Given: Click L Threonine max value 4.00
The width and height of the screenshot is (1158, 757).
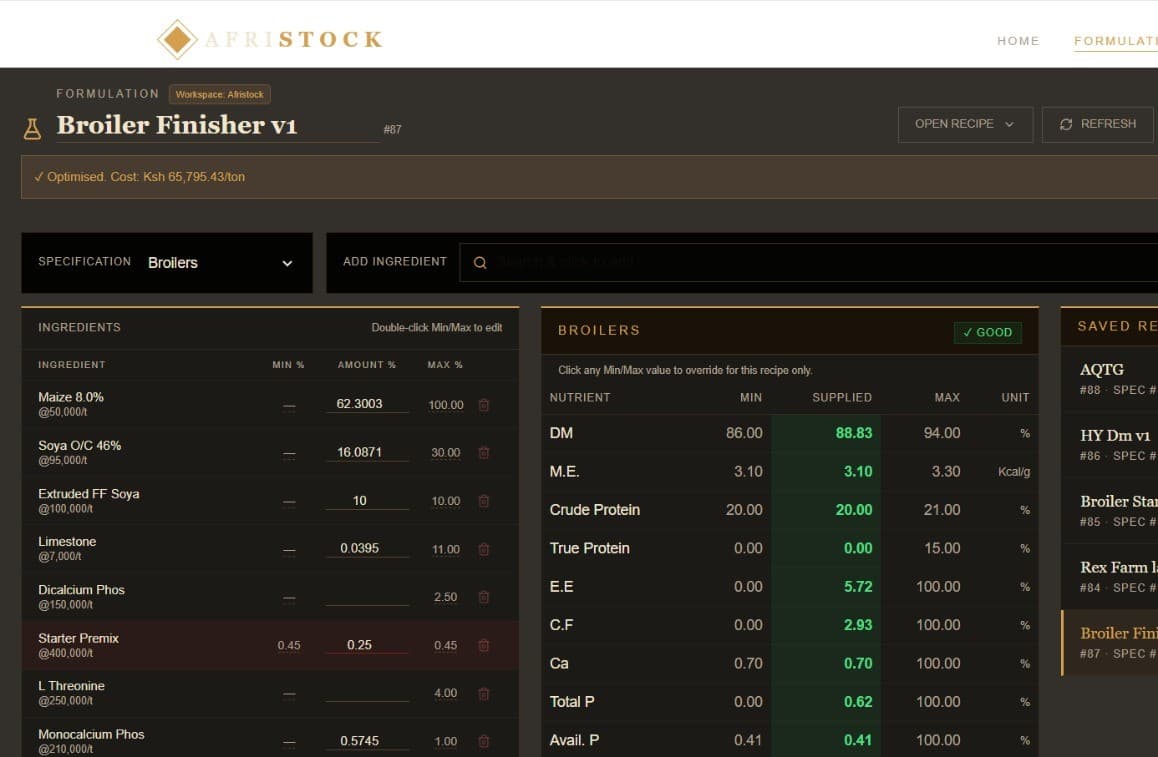Looking at the screenshot, I should pos(445,693).
